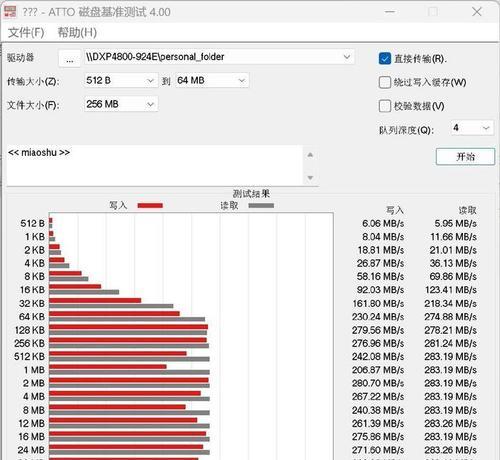Click the description box scroll down arrow
The width and height of the screenshot is (500, 460).
tap(310, 178)
